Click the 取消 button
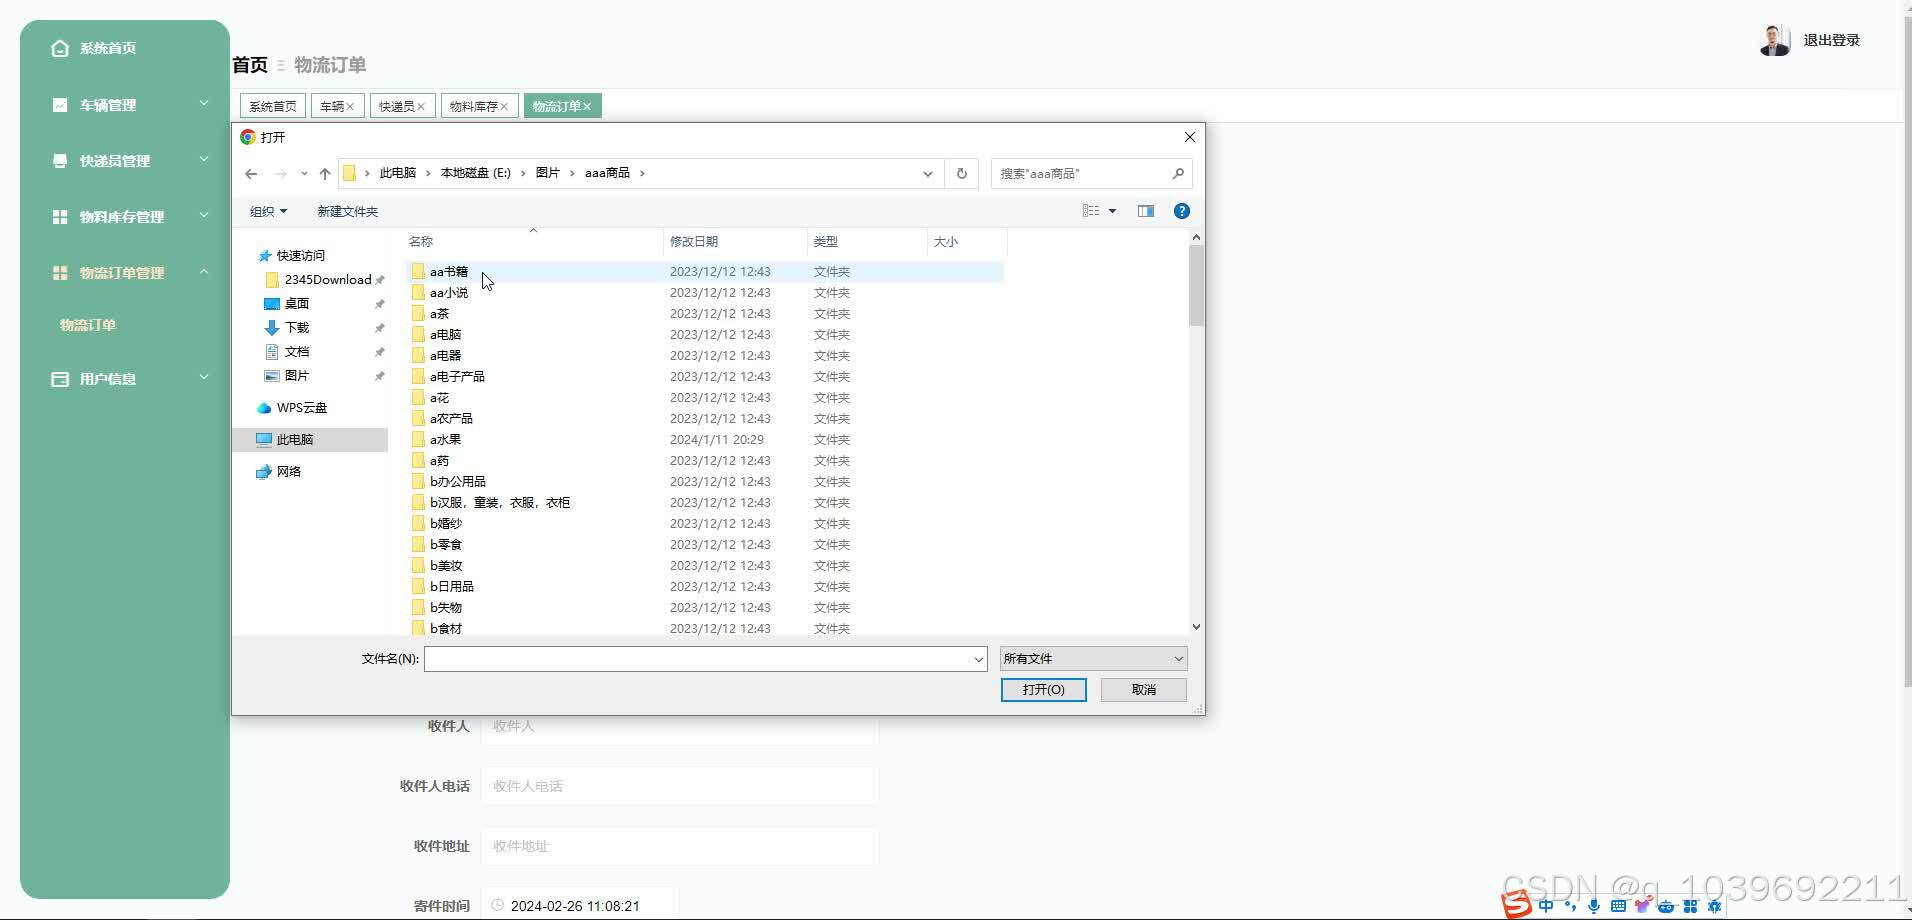 tap(1144, 690)
